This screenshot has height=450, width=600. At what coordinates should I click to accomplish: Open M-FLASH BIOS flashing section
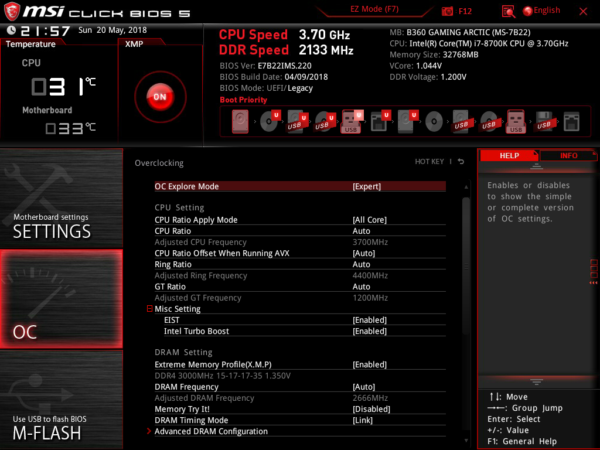pos(61,400)
